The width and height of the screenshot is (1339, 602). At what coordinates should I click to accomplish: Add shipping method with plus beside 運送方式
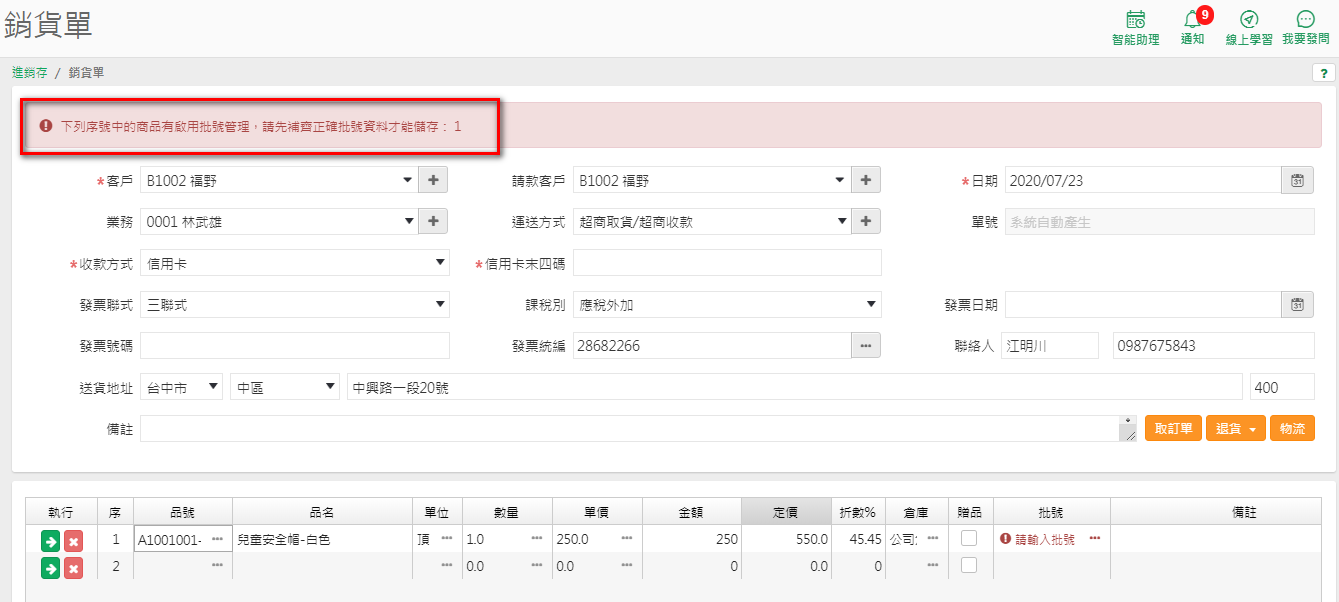866,221
